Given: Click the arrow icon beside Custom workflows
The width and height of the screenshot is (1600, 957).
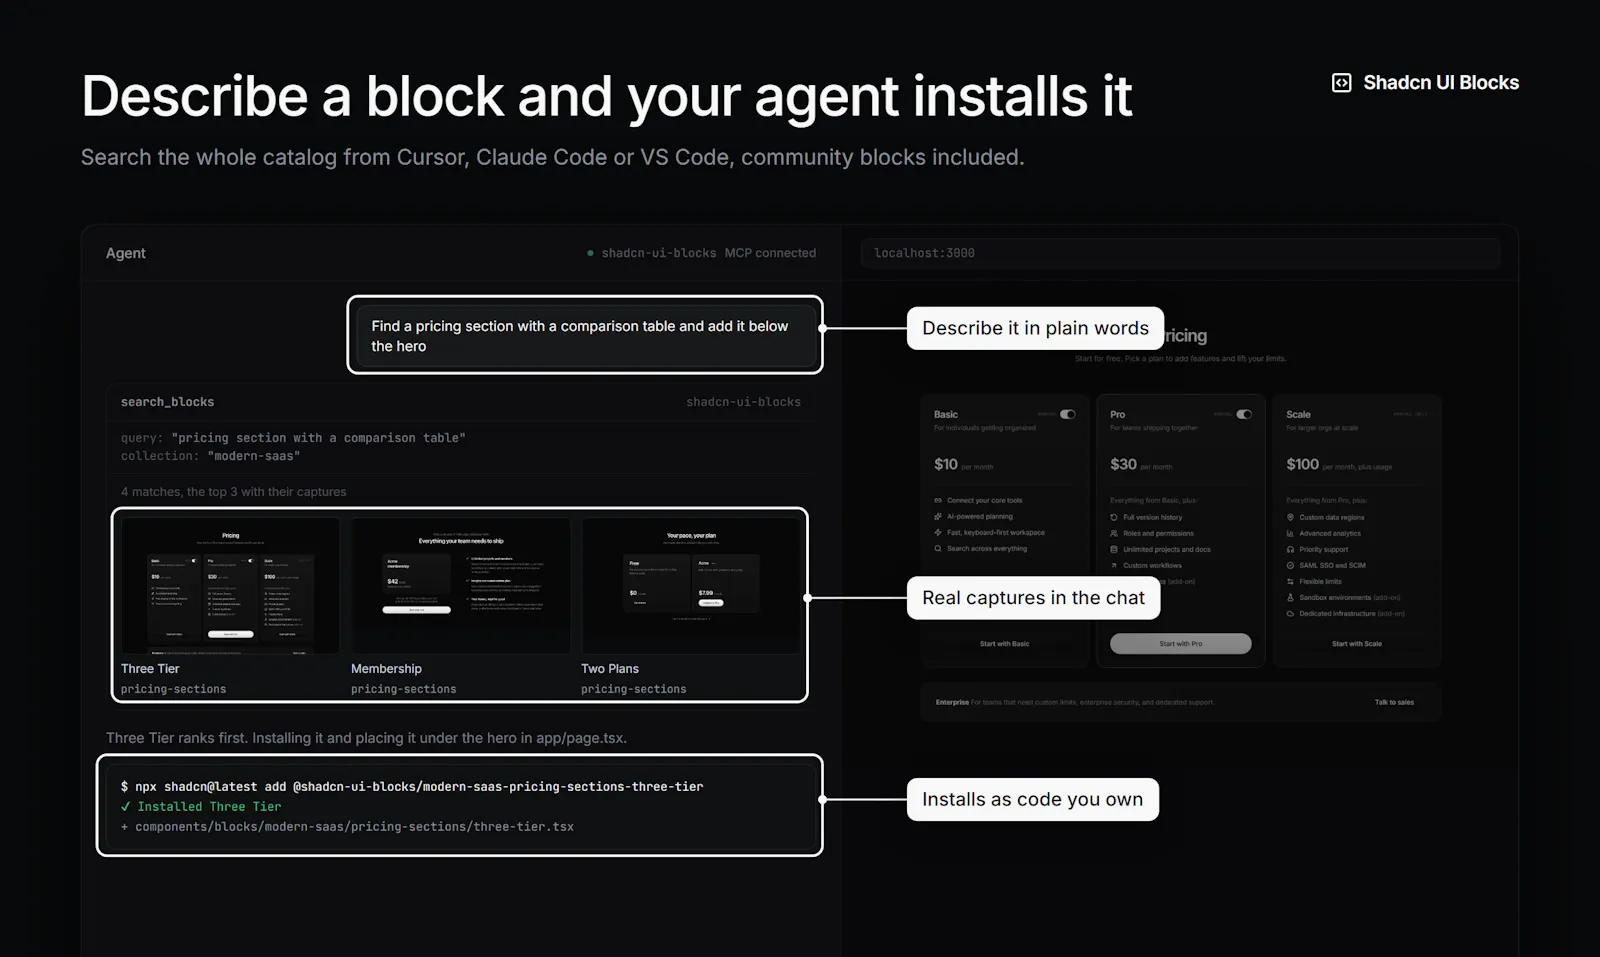Looking at the screenshot, I should [1114, 565].
